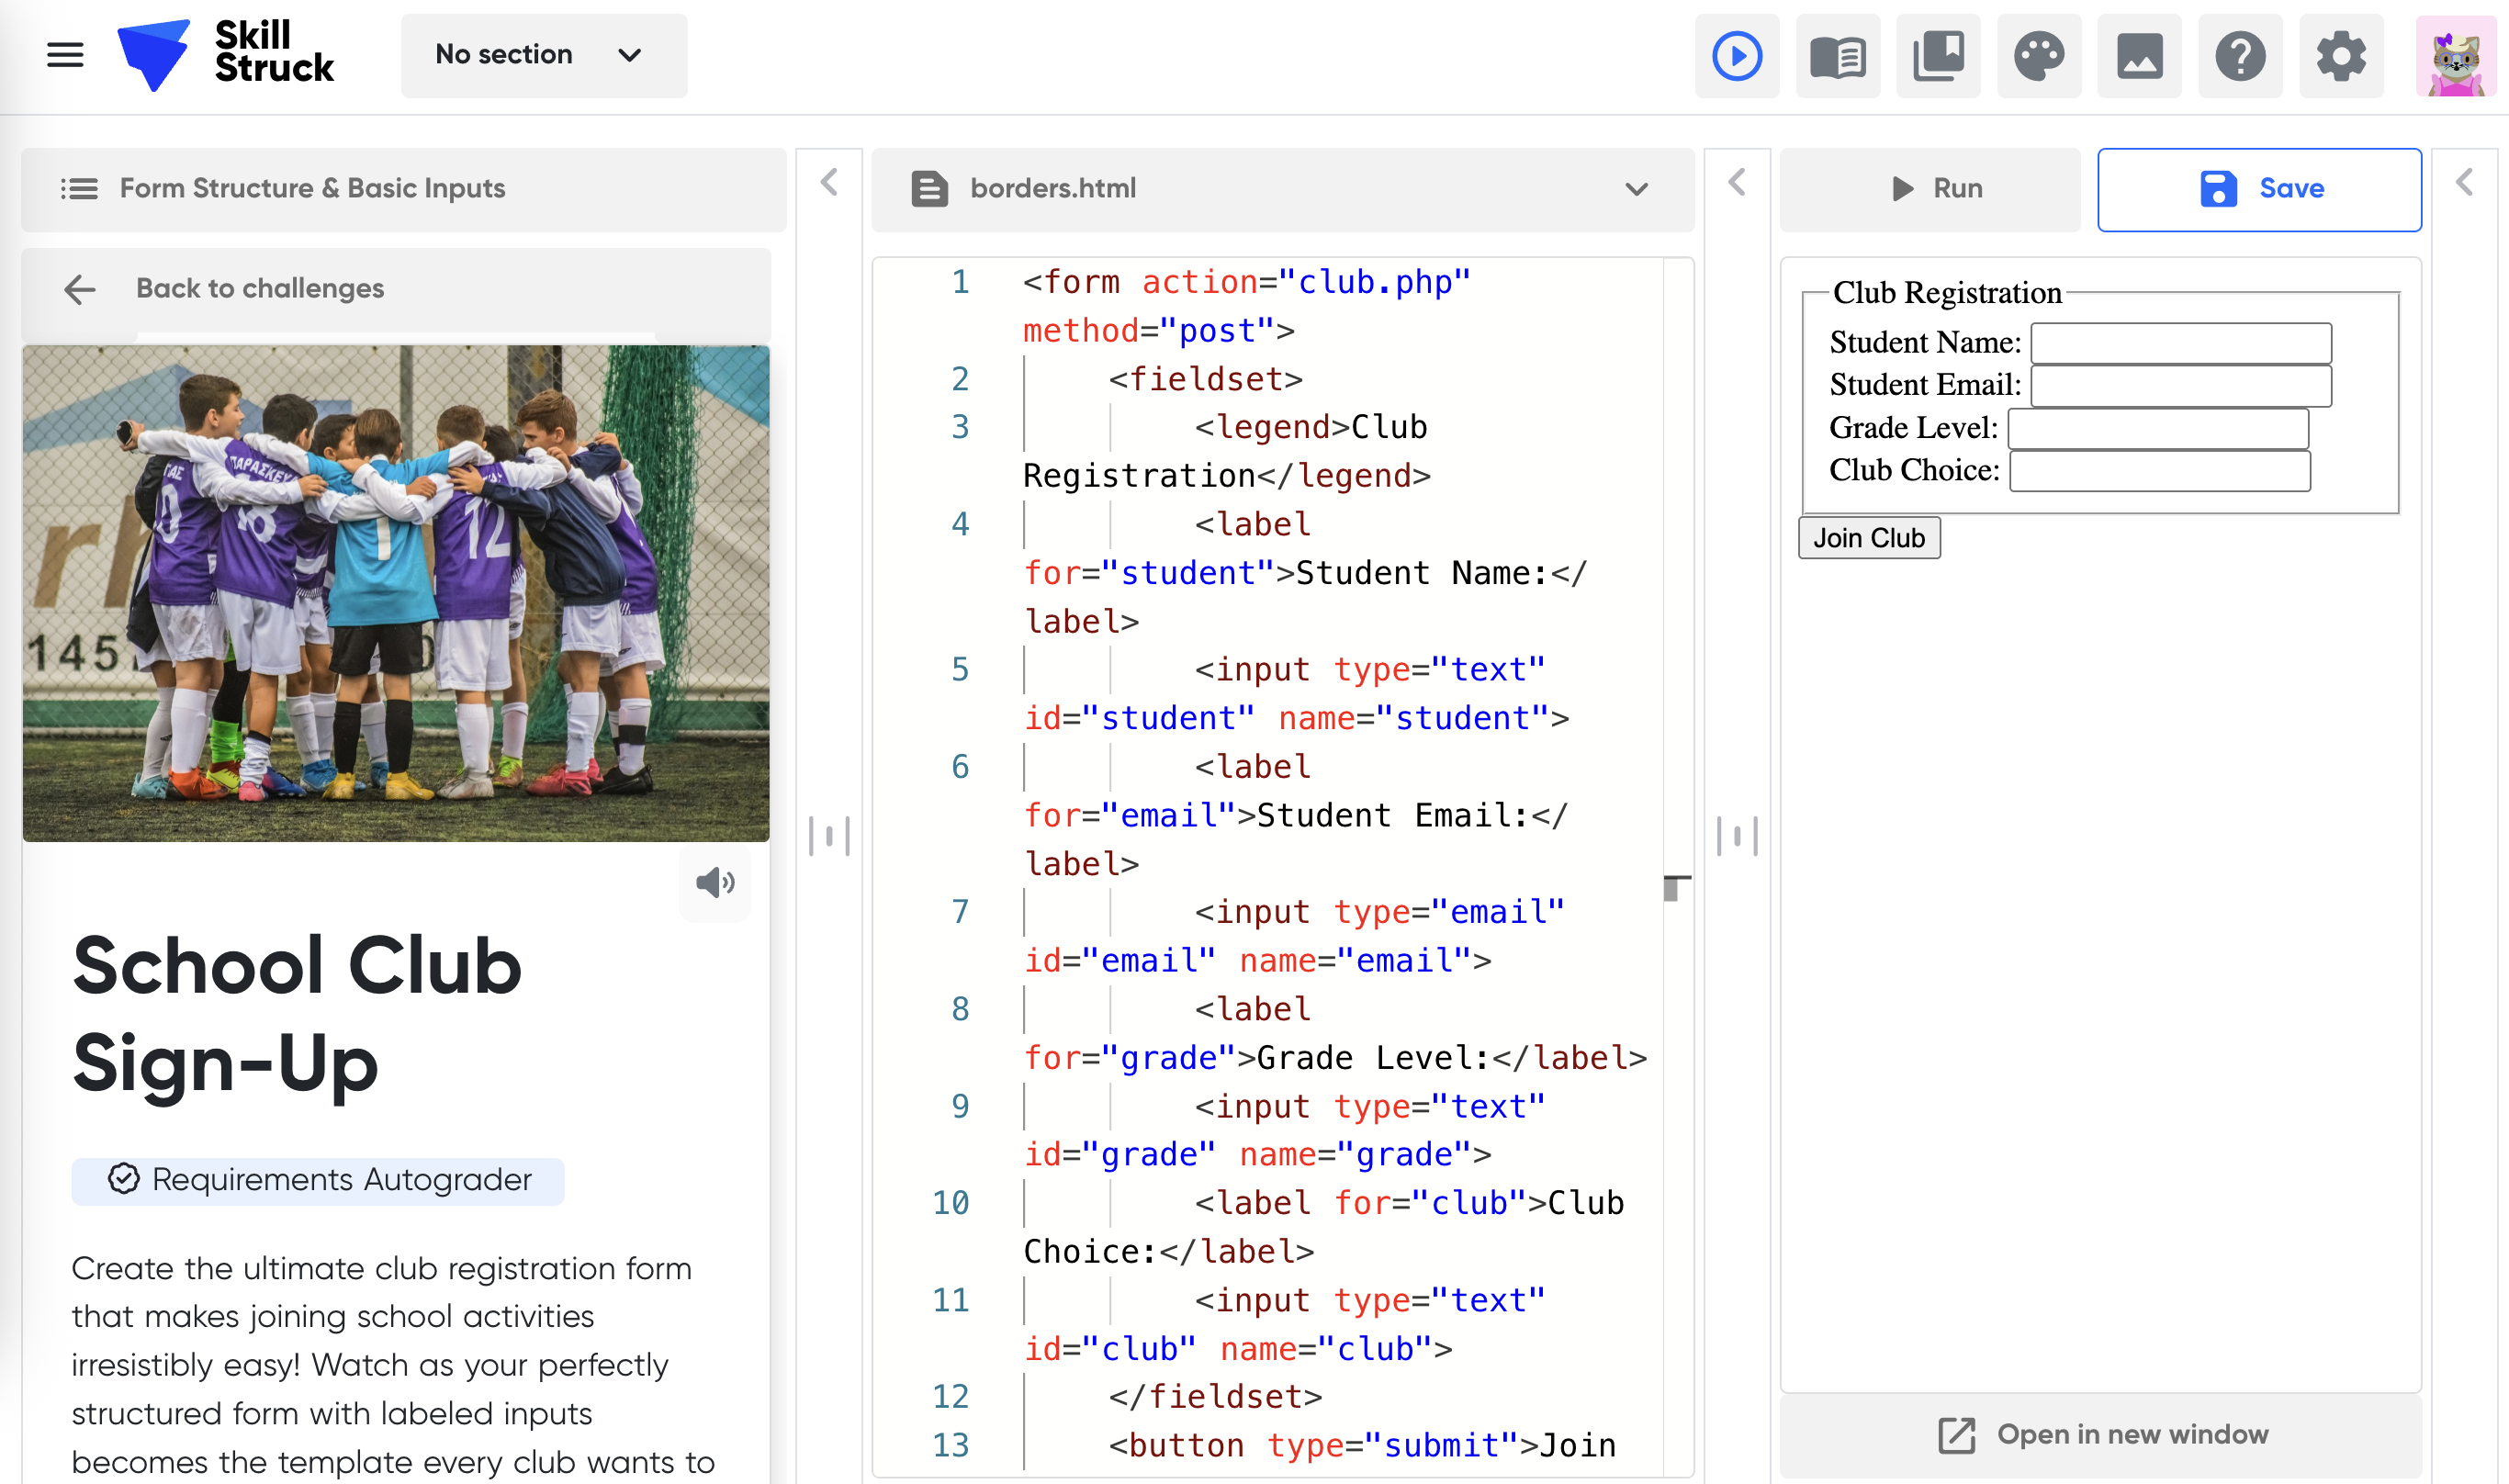
Task: Open the settings gear icon
Action: 2340,56
